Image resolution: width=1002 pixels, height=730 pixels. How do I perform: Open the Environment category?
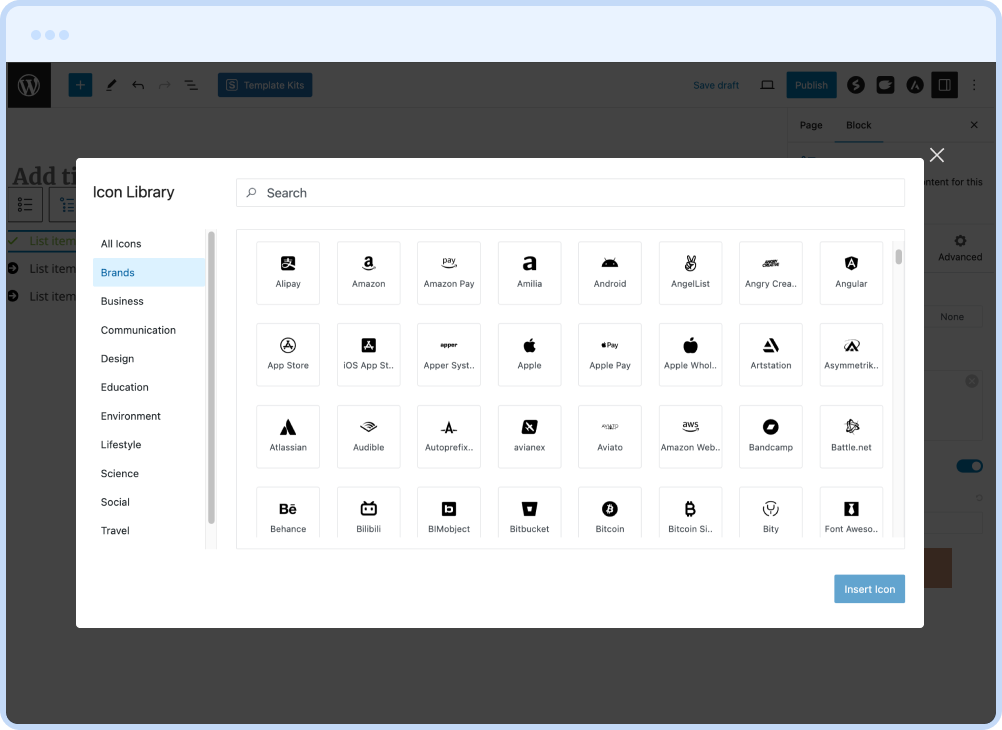tap(149, 415)
